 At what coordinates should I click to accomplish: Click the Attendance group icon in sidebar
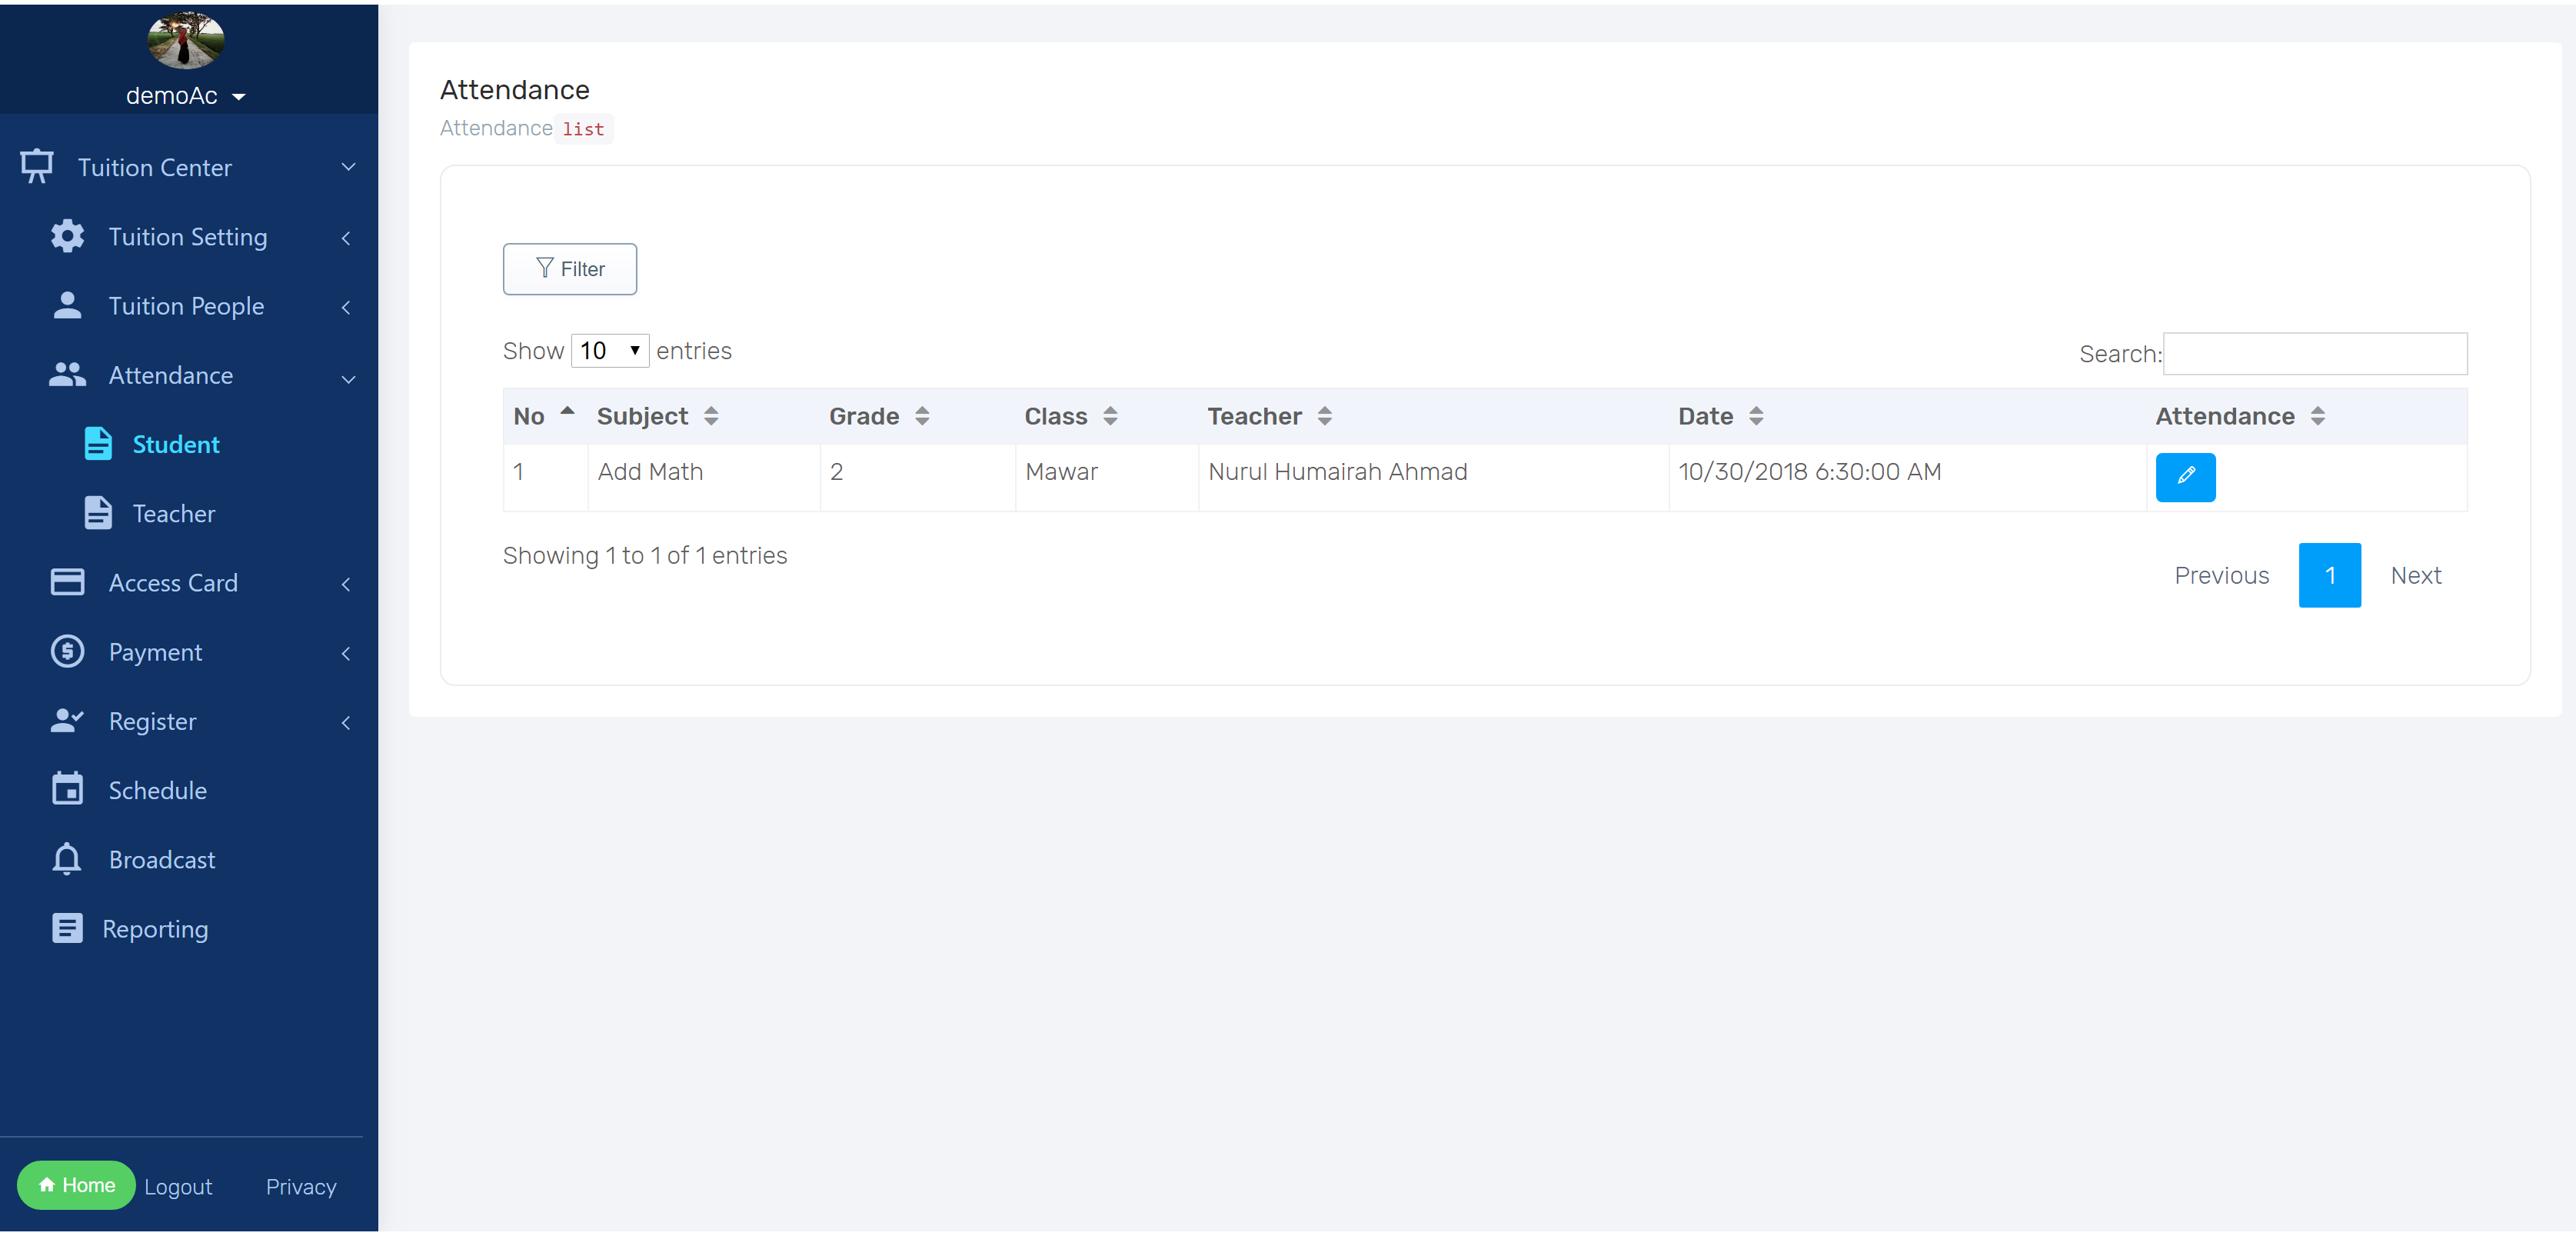(67, 375)
